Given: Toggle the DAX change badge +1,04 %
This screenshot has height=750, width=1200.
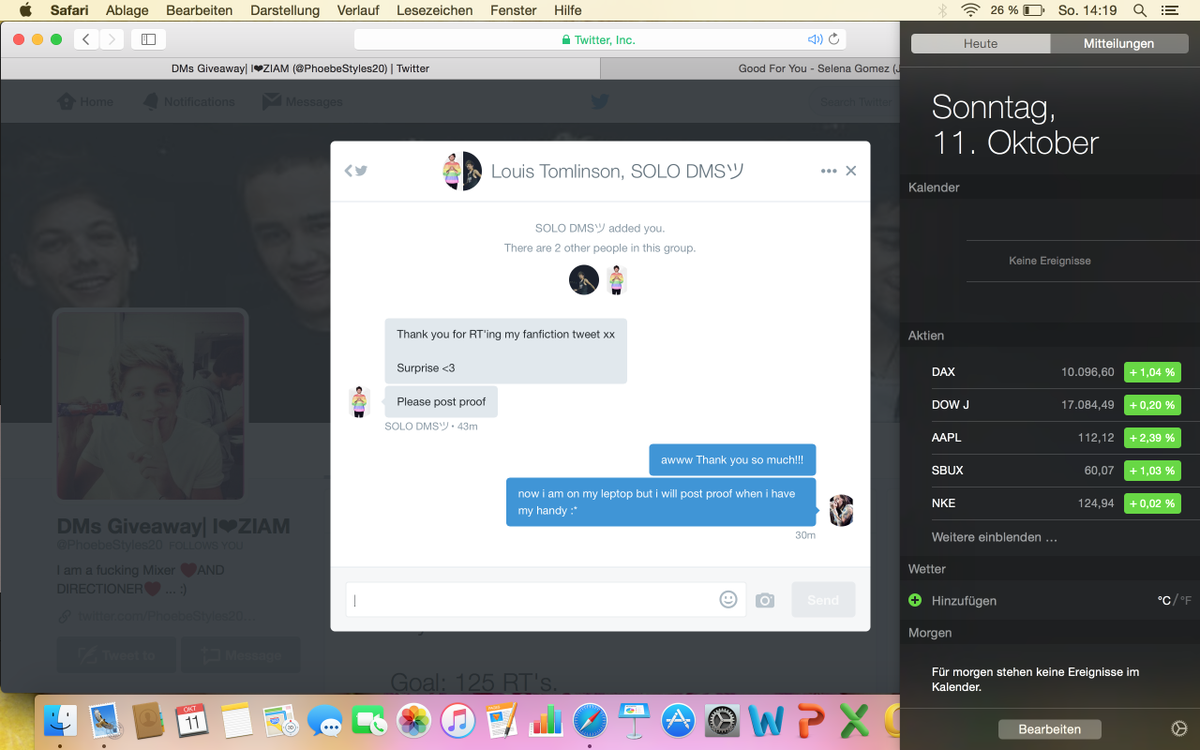Looking at the screenshot, I should pos(1152,372).
